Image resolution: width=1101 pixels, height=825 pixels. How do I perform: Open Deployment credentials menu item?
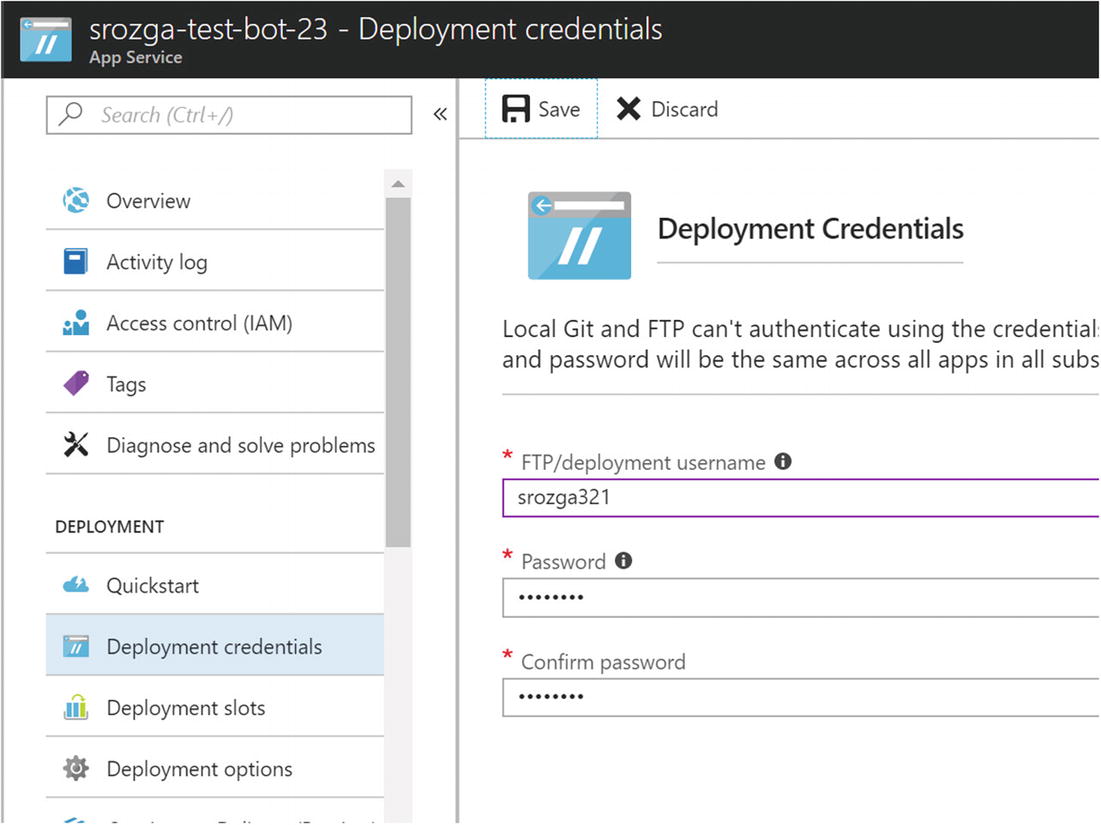pos(214,647)
